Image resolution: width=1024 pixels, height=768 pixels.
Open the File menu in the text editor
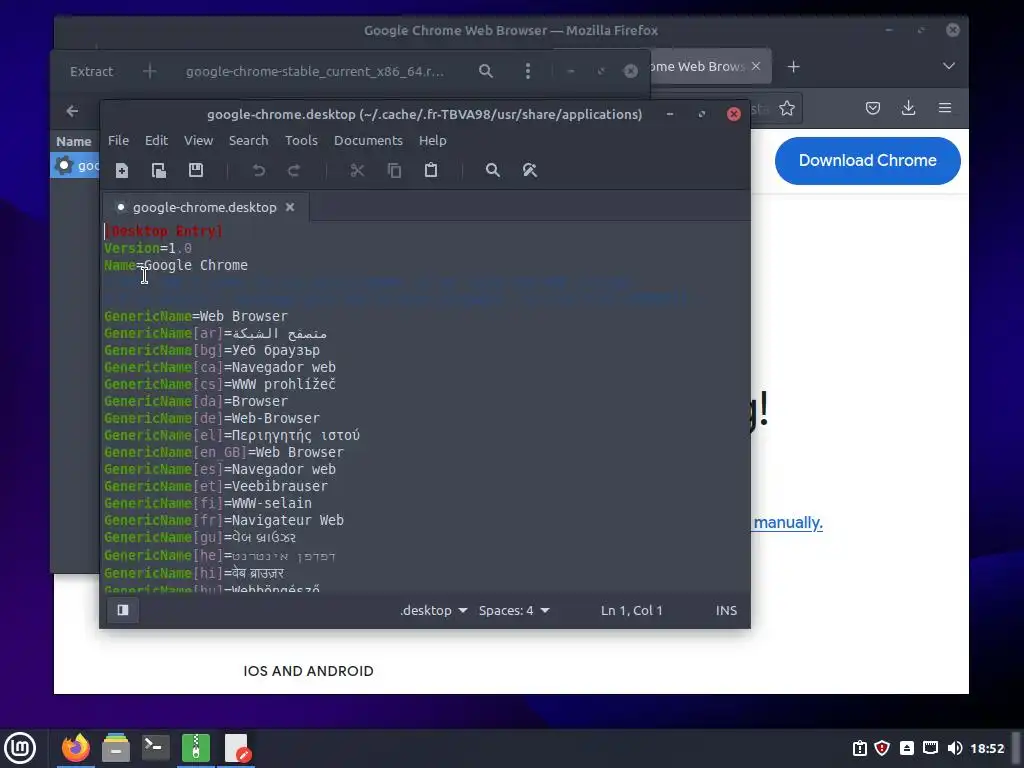118,140
